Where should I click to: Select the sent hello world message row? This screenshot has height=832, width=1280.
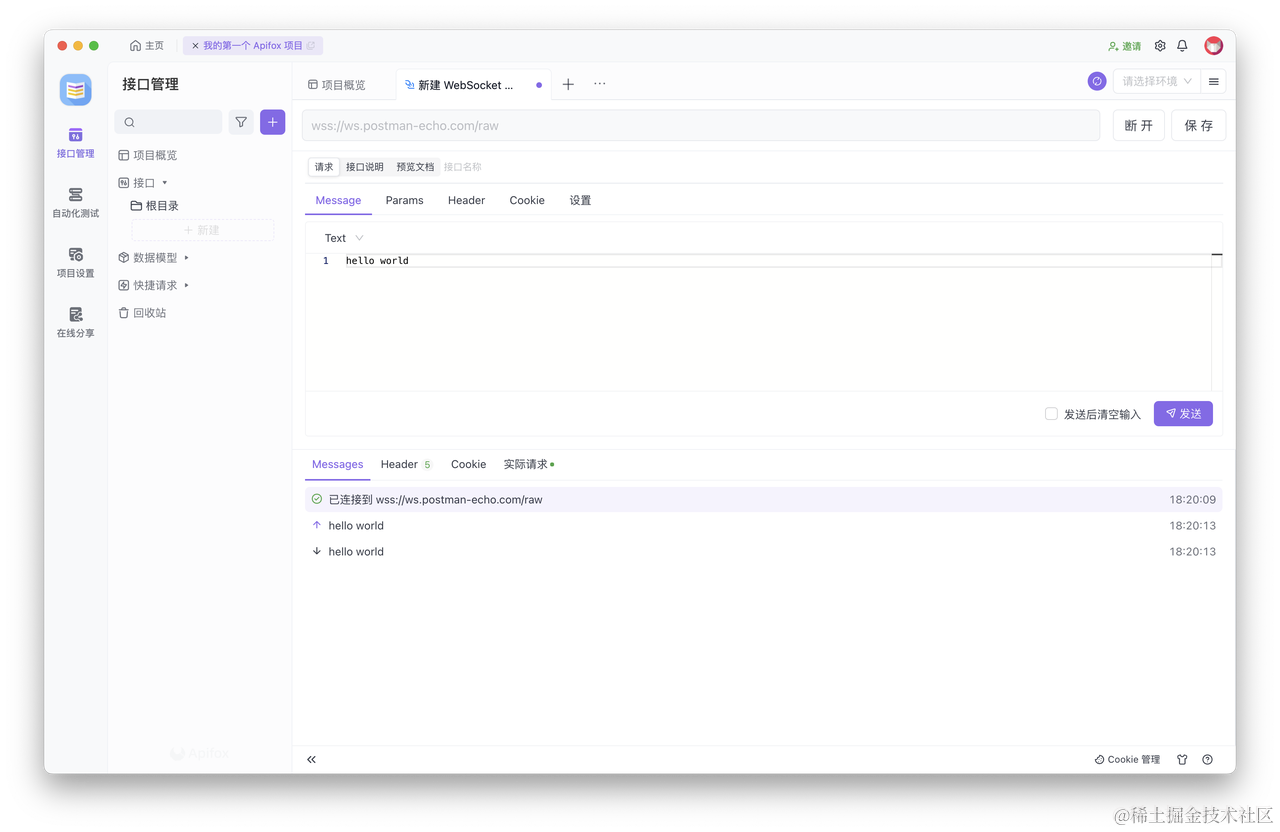pos(764,525)
